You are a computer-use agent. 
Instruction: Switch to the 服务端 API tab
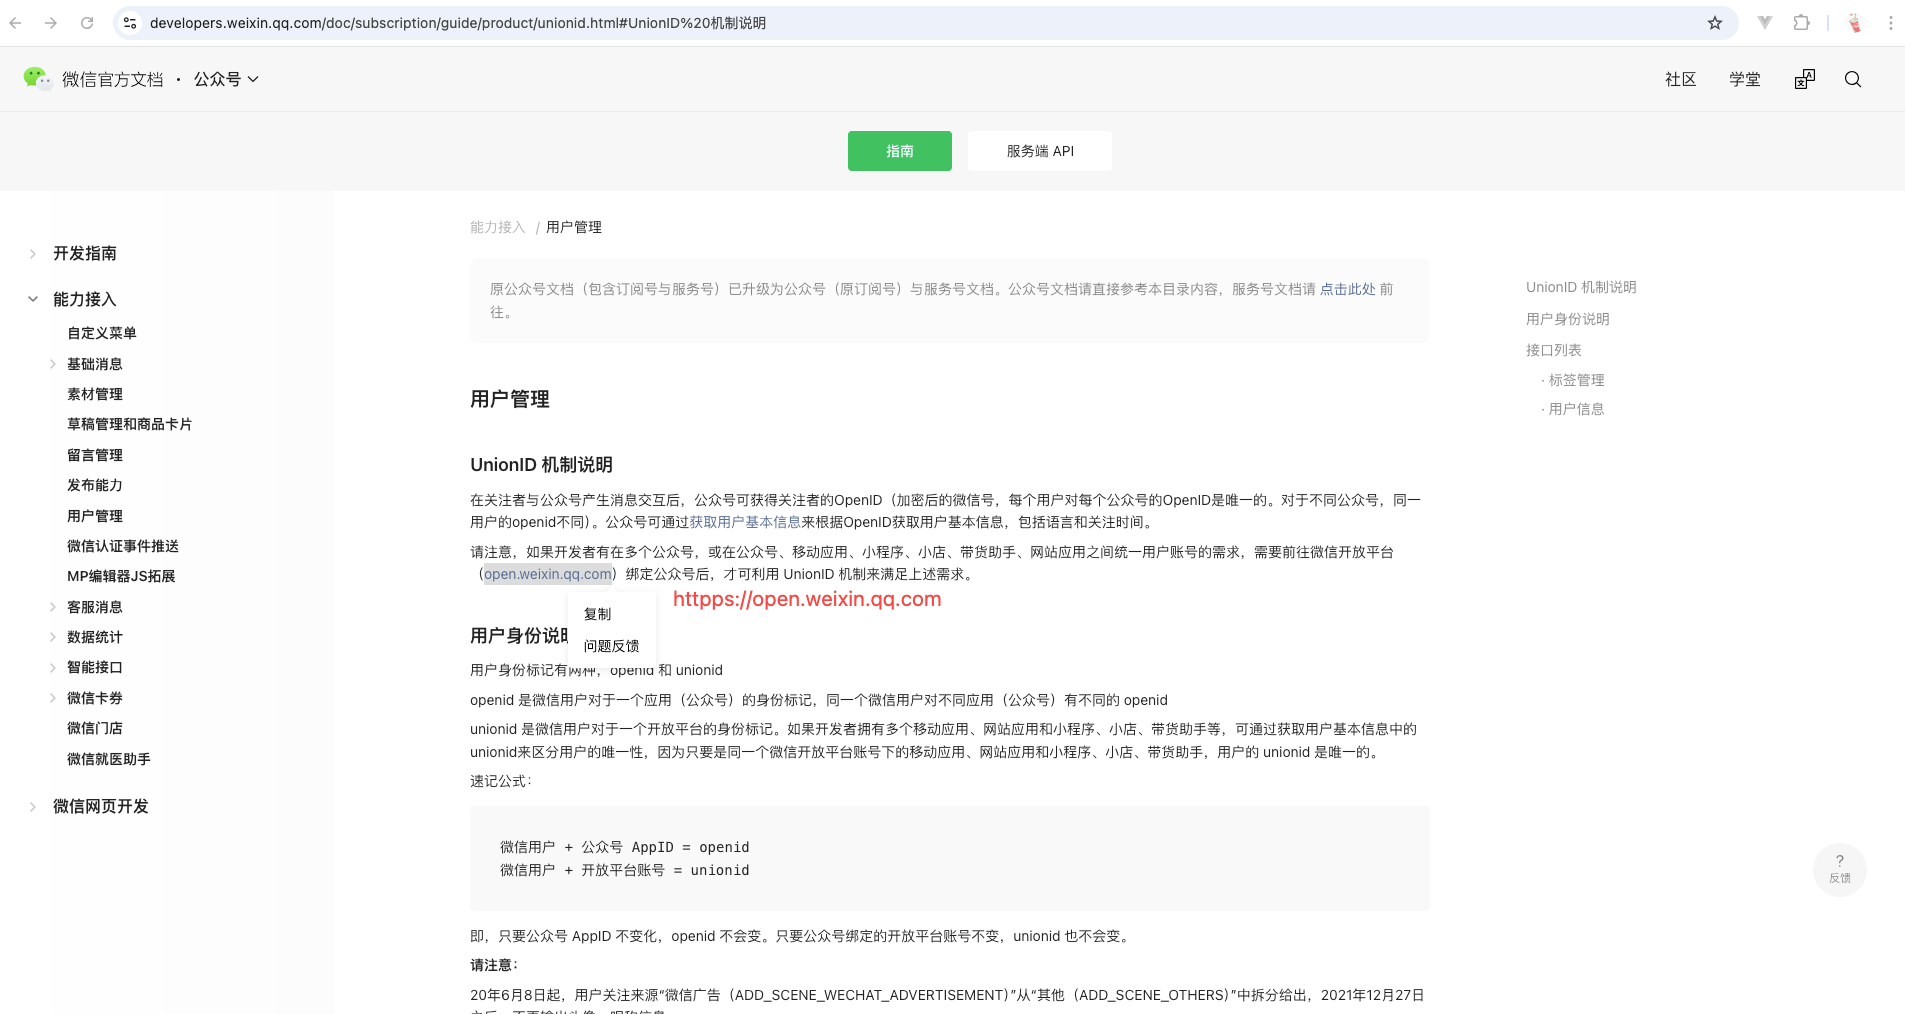click(1040, 151)
